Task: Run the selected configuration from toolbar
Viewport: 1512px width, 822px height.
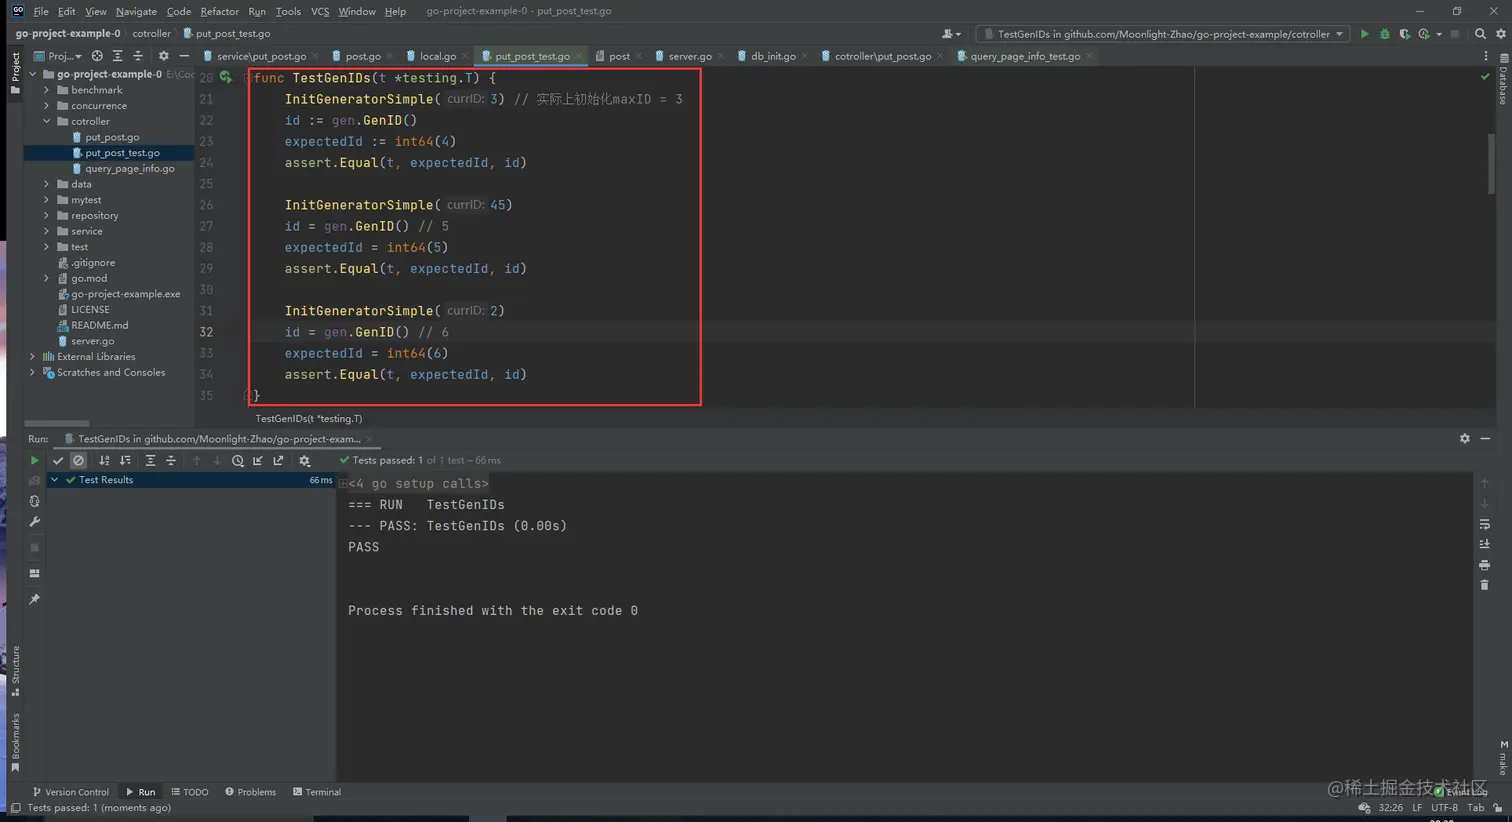Action: point(1364,34)
